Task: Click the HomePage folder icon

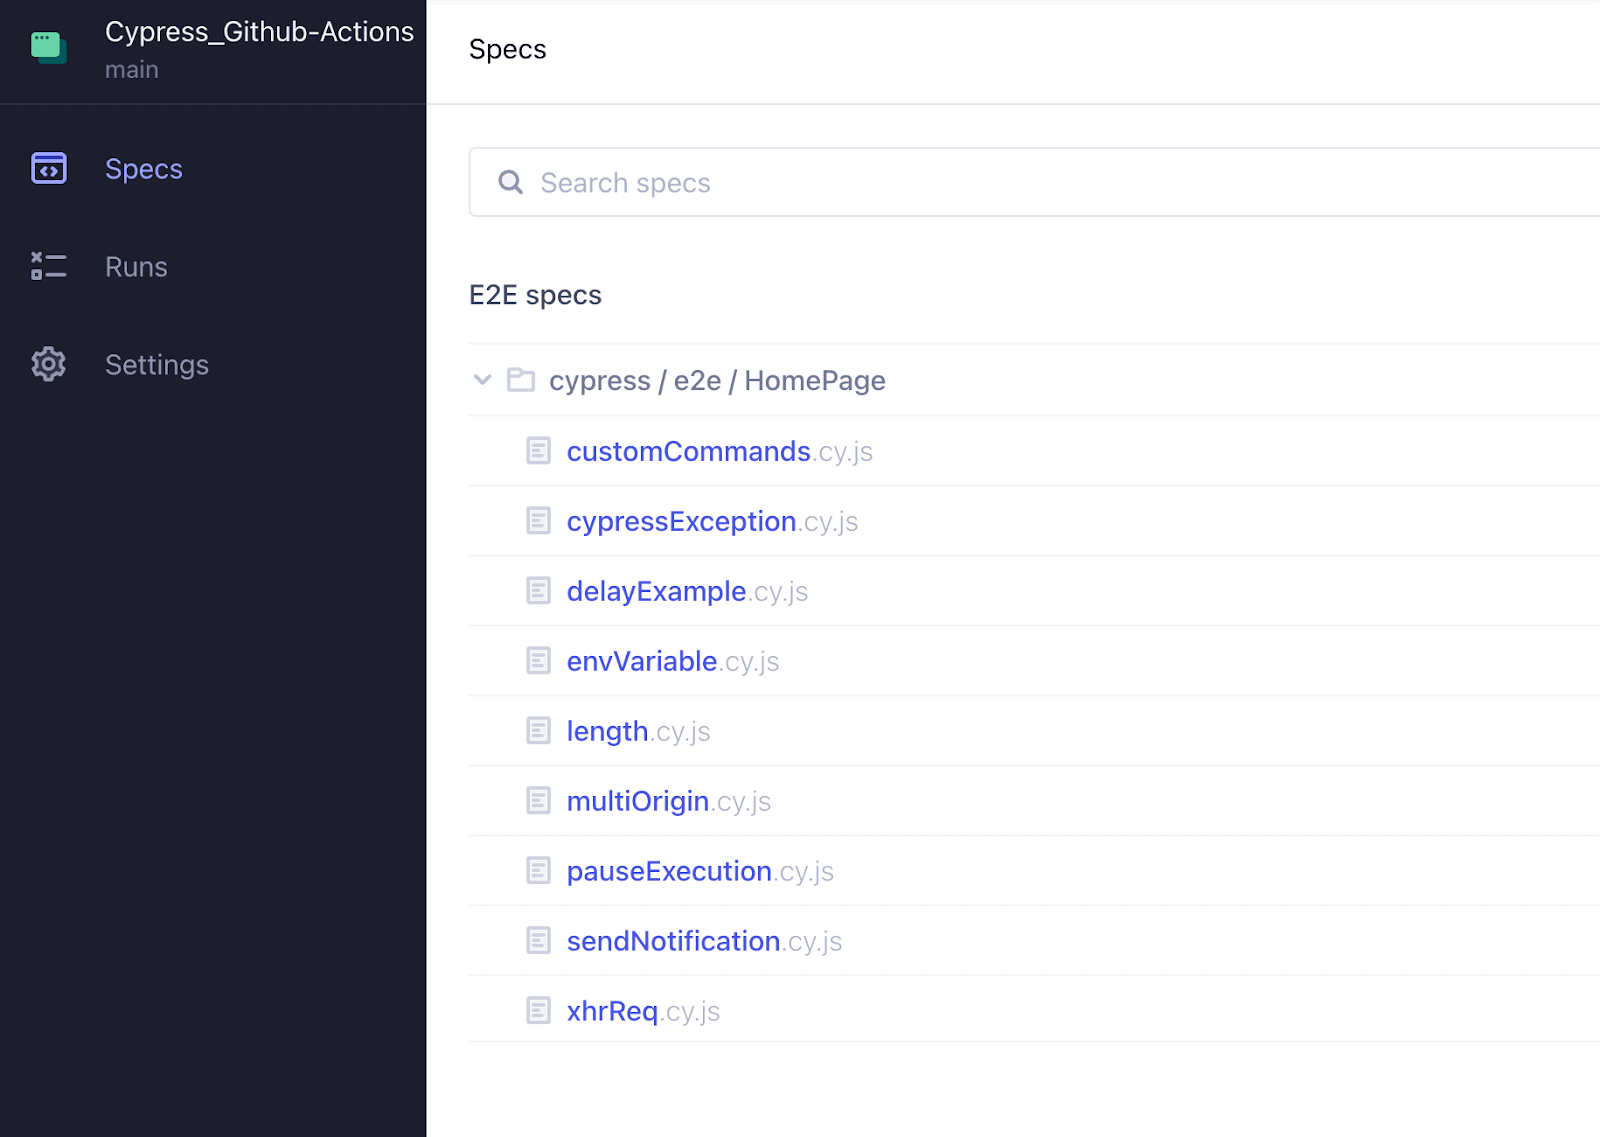Action: pyautogui.click(x=521, y=380)
